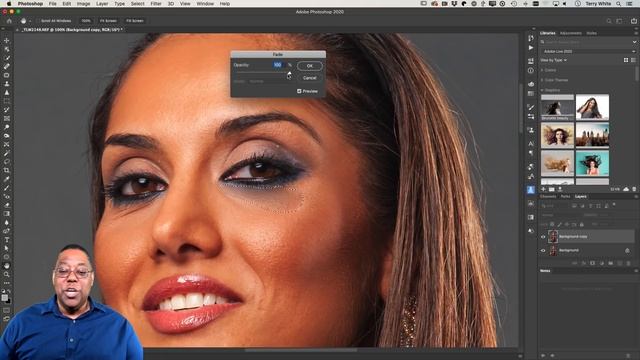Open the History panel icon

531,38
